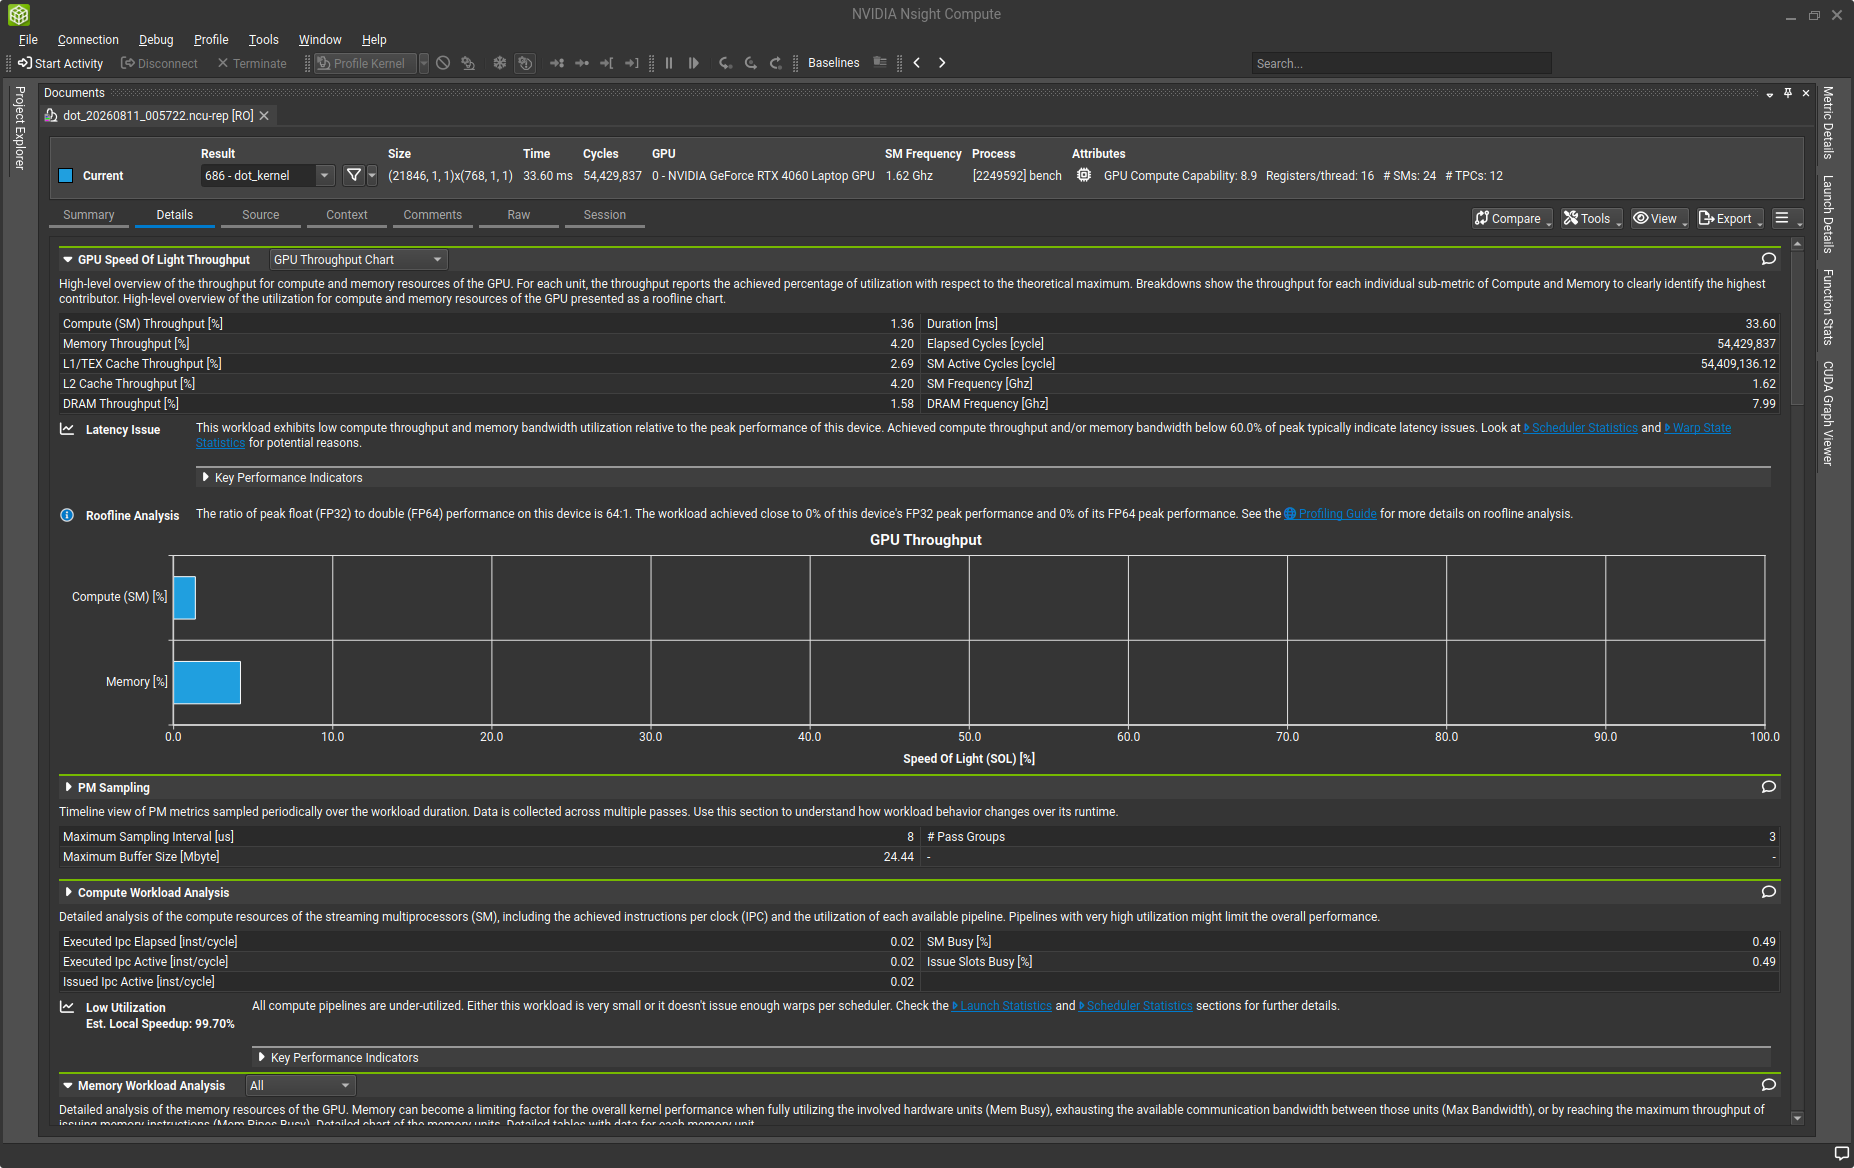Click the step-in curved arrow icon
Screen dimensions: 1854x1168
725,63
